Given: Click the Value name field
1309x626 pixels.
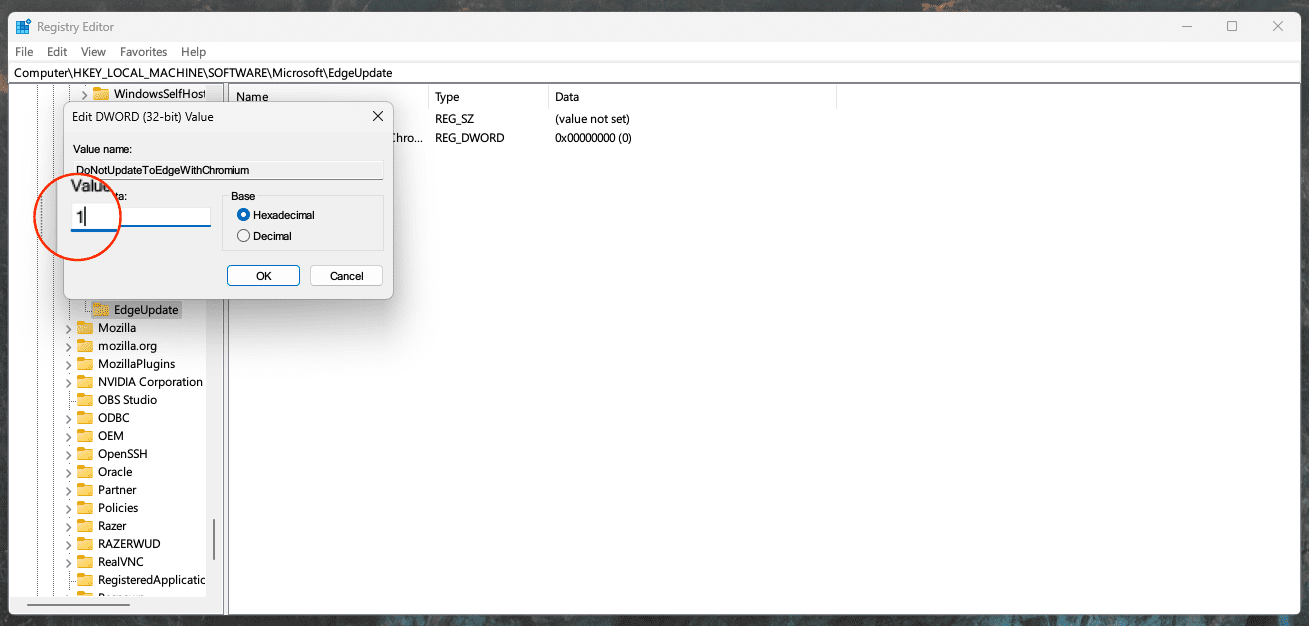Looking at the screenshot, I should (x=228, y=170).
